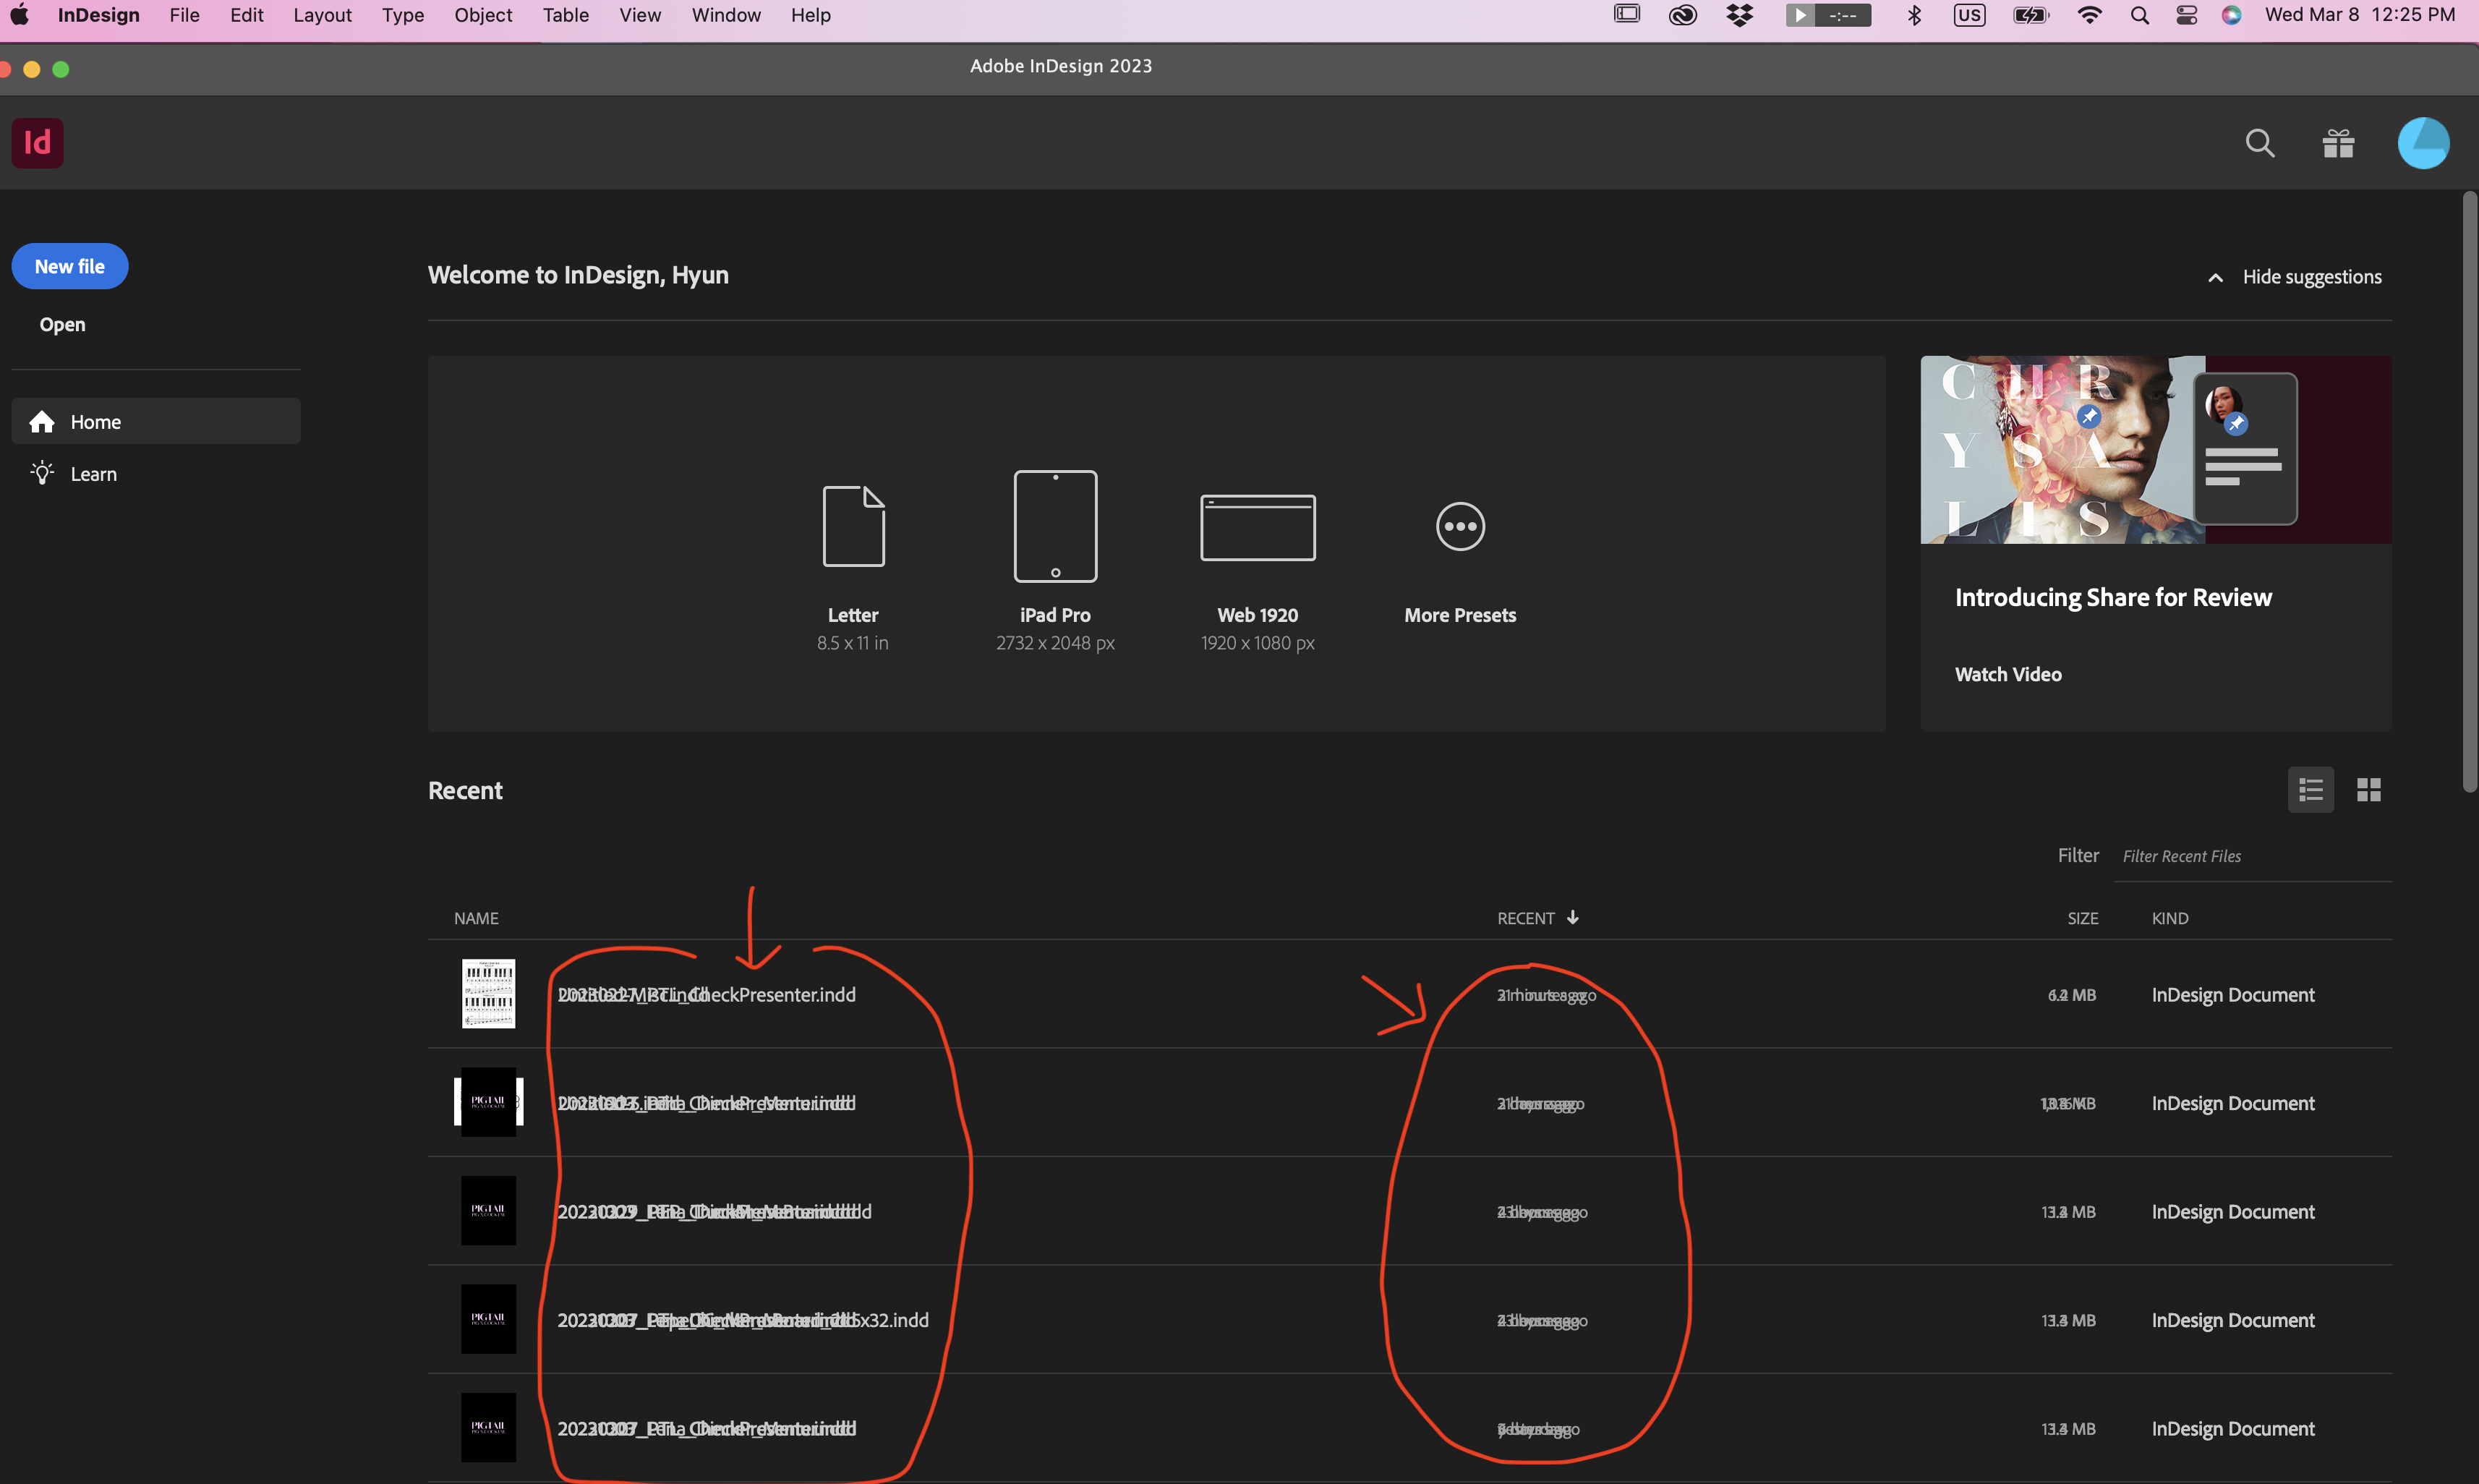Click the New file button

click(69, 265)
